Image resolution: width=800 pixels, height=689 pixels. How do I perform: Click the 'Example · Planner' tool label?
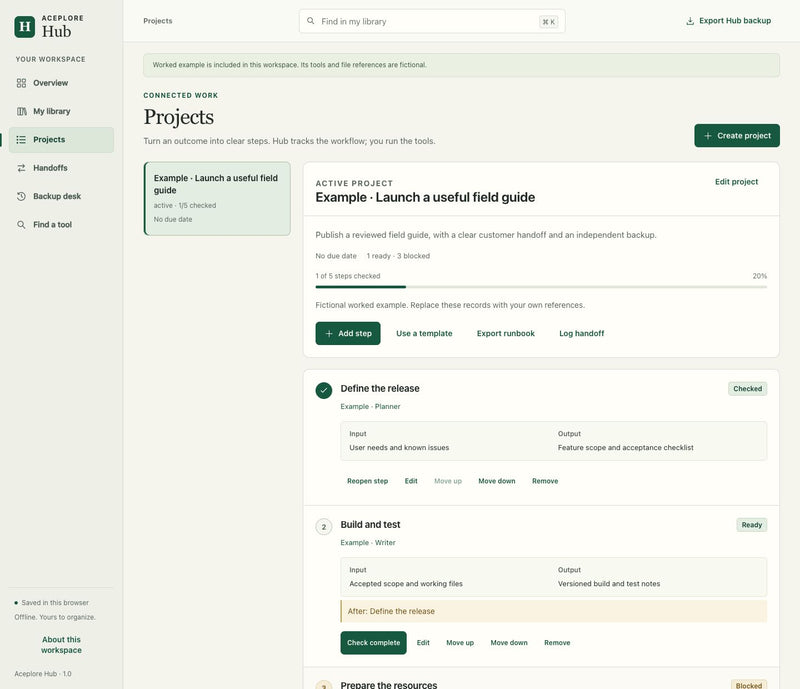coord(370,406)
